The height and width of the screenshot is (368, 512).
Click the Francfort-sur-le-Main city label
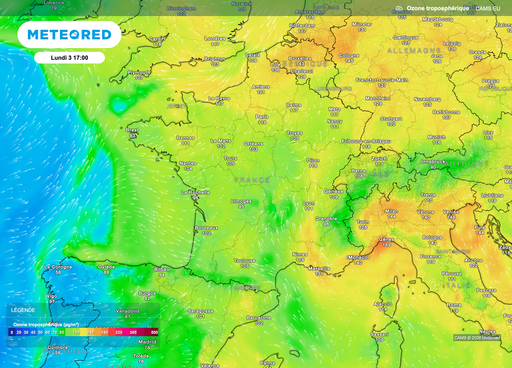[x=382, y=80]
